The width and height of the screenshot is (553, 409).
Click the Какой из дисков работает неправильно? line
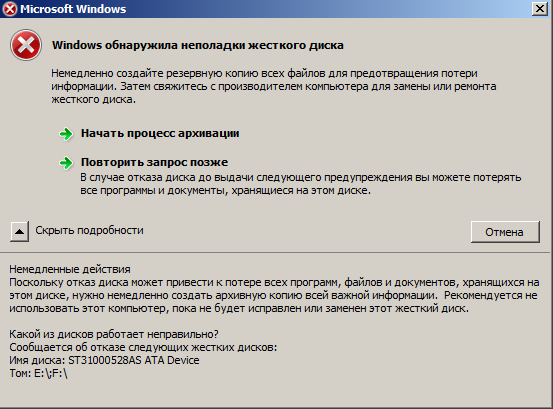pos(114,334)
